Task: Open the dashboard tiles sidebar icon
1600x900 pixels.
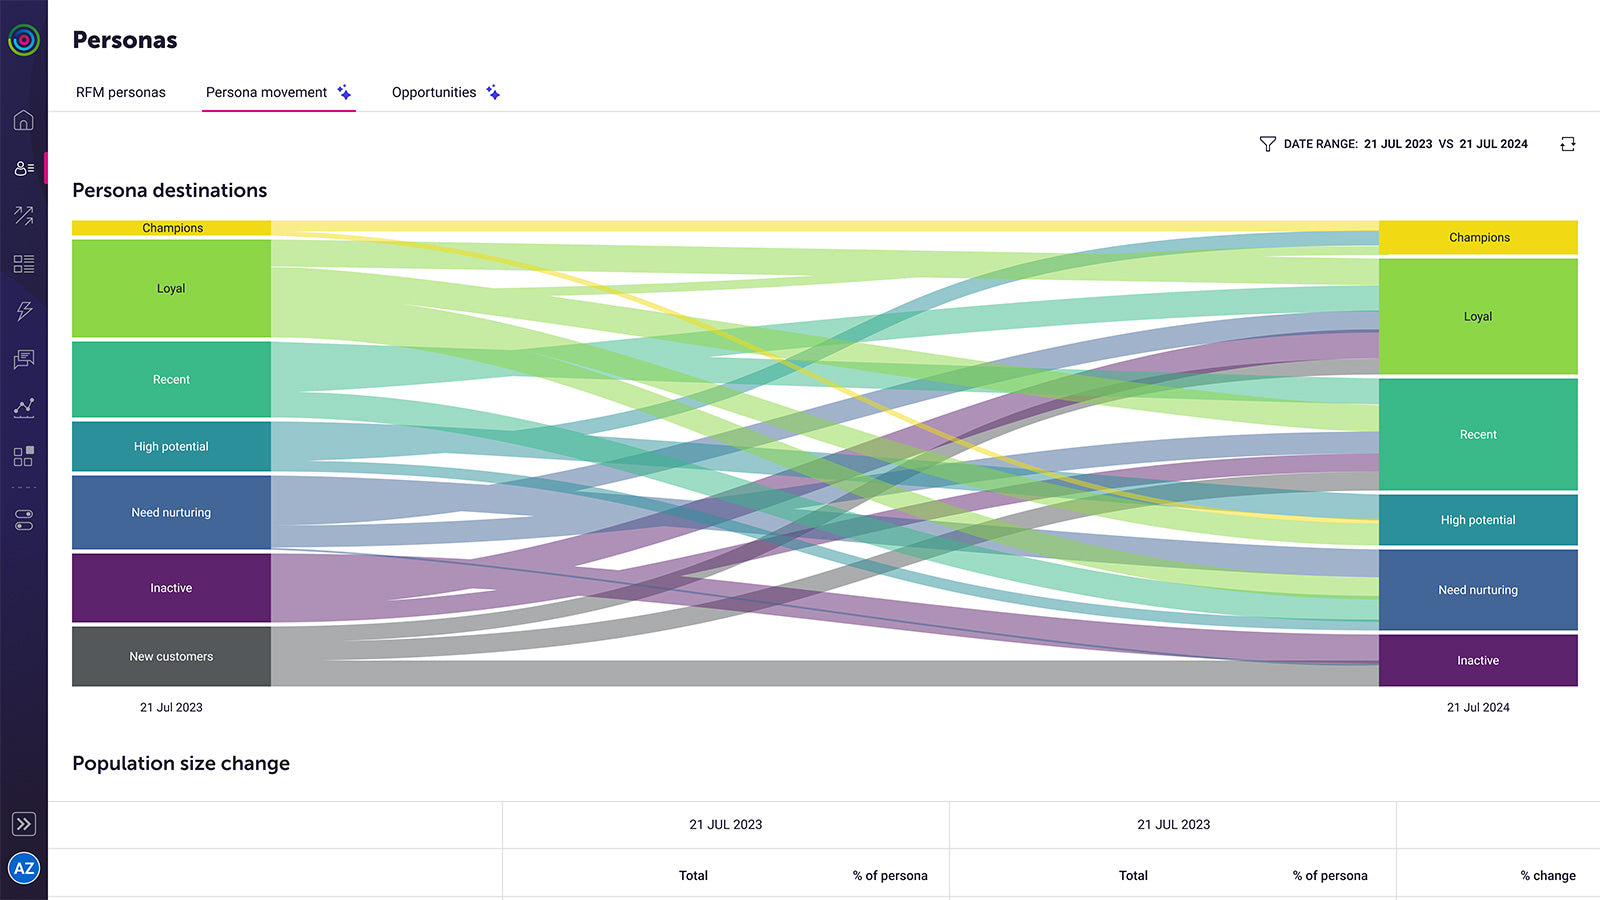Action: tap(24, 456)
